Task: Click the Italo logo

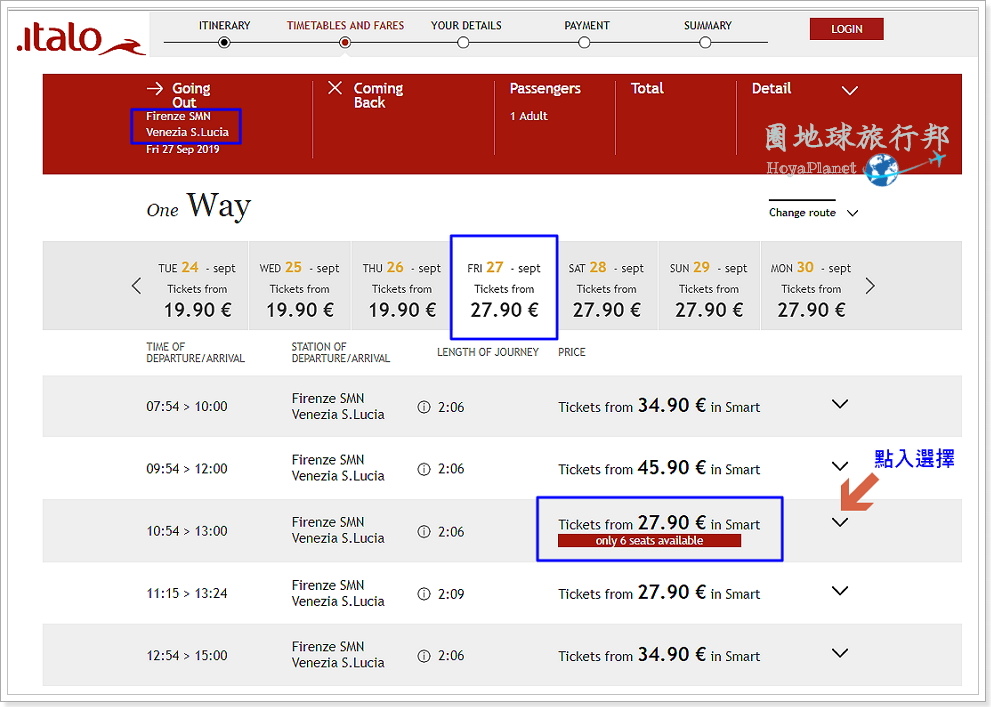Action: (x=80, y=39)
